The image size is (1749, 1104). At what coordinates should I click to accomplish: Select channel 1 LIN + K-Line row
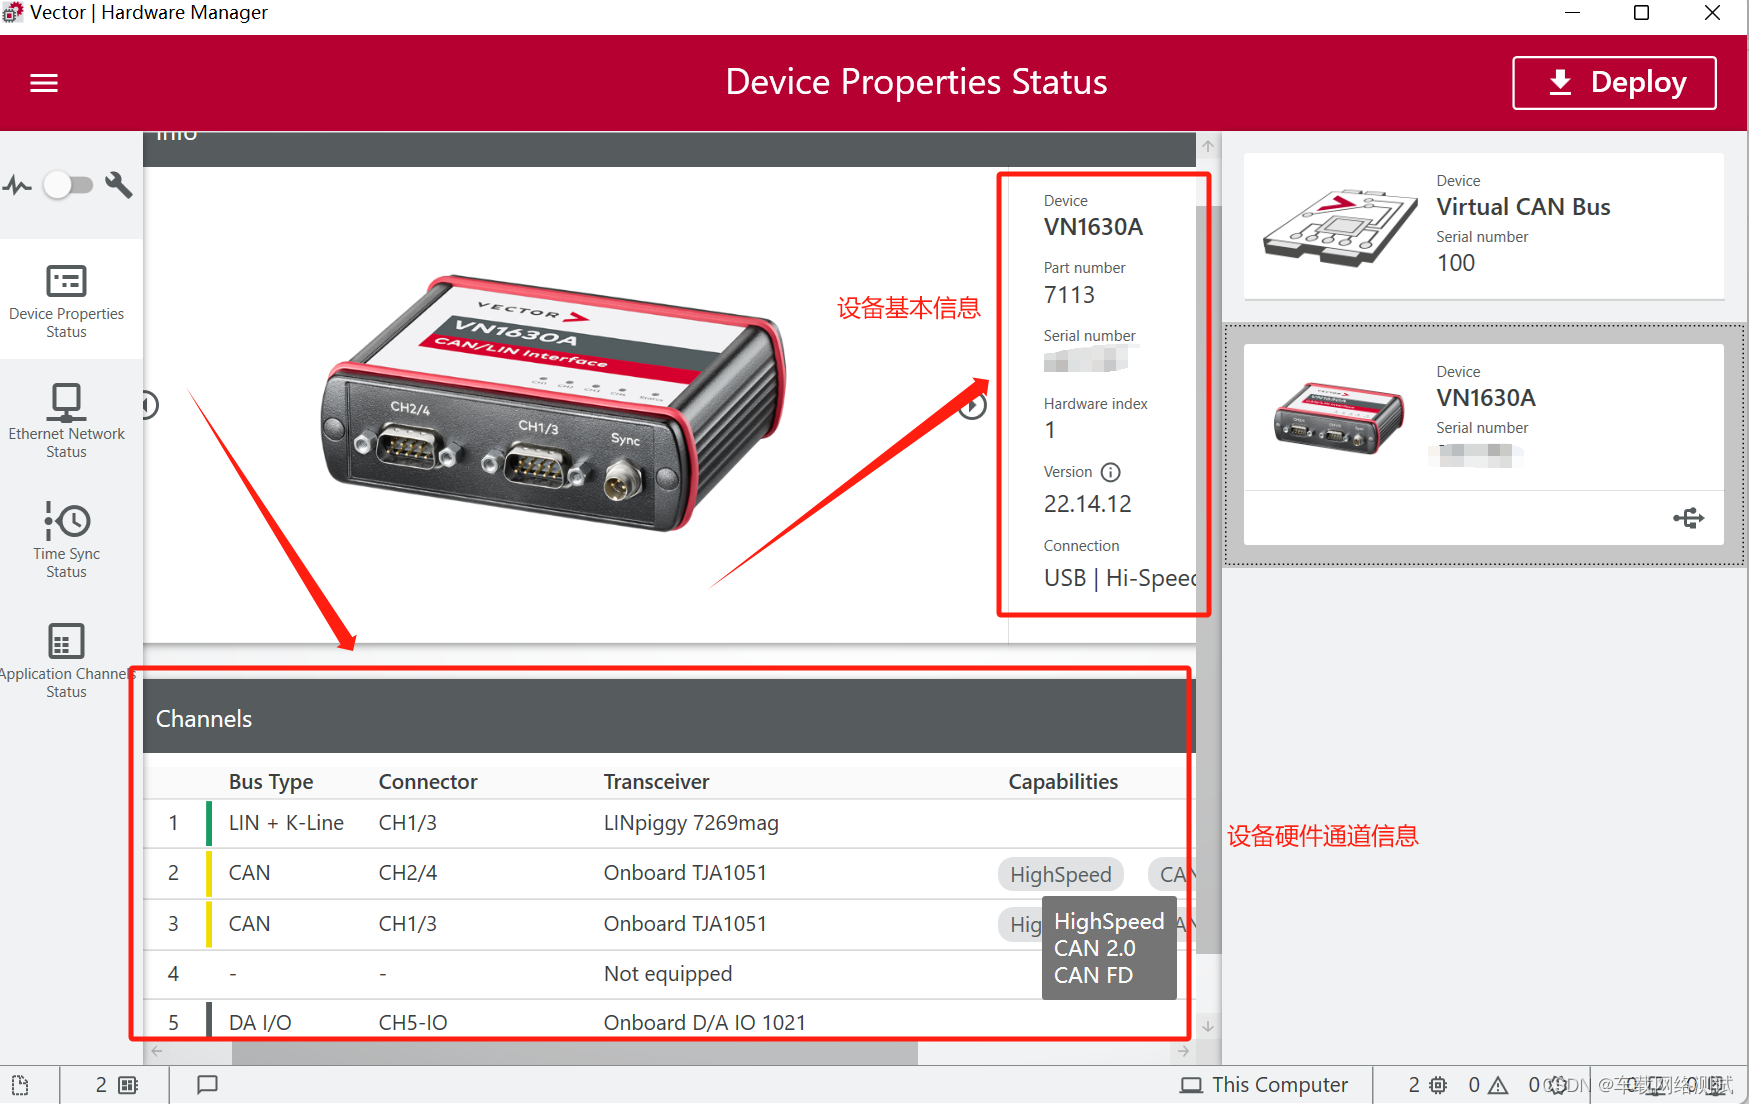click(669, 823)
